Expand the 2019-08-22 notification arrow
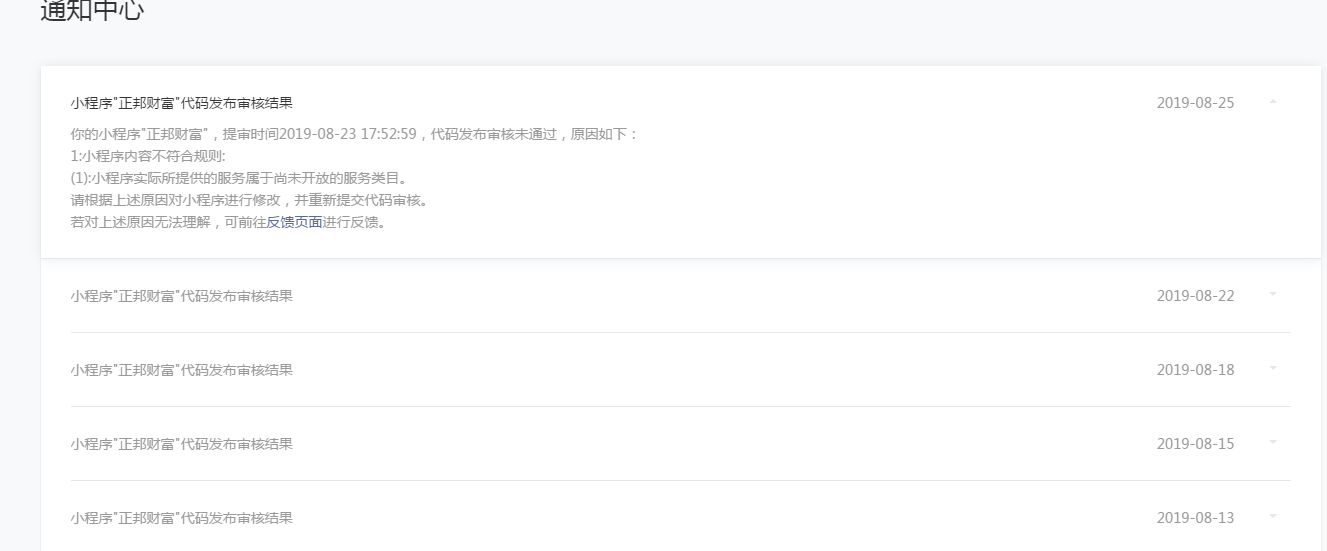Image resolution: width=1327 pixels, height=551 pixels. tap(1273, 294)
